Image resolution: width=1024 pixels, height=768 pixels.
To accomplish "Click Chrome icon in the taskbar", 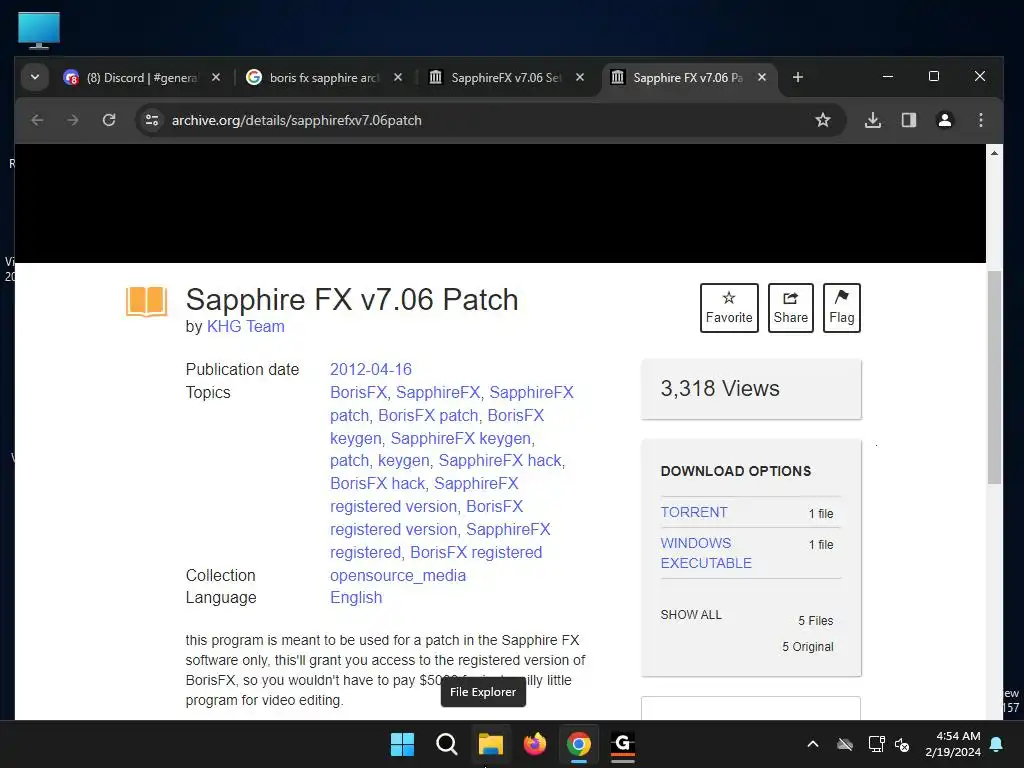I will pos(579,744).
